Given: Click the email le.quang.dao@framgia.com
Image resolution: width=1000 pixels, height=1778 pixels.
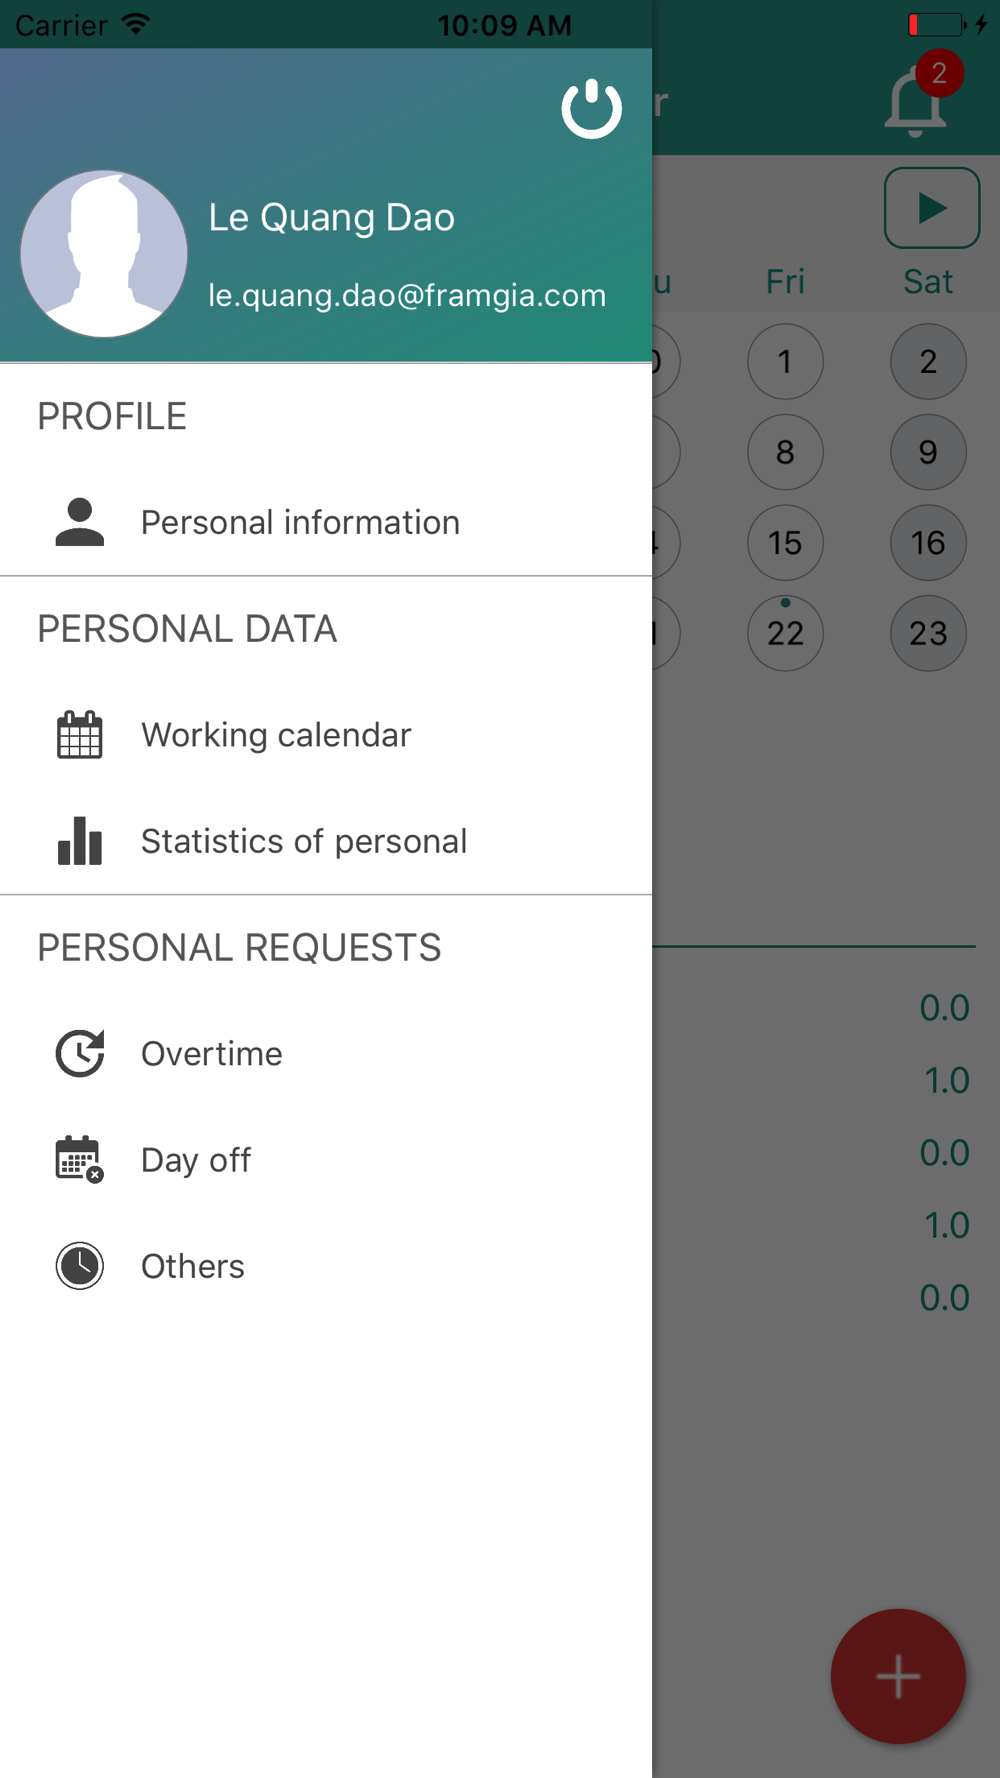Looking at the screenshot, I should (x=407, y=296).
